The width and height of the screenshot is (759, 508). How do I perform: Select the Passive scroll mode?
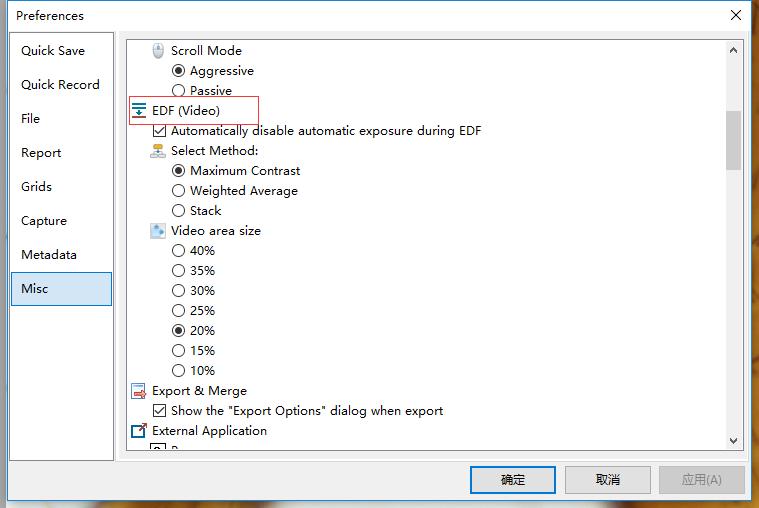click(x=179, y=91)
